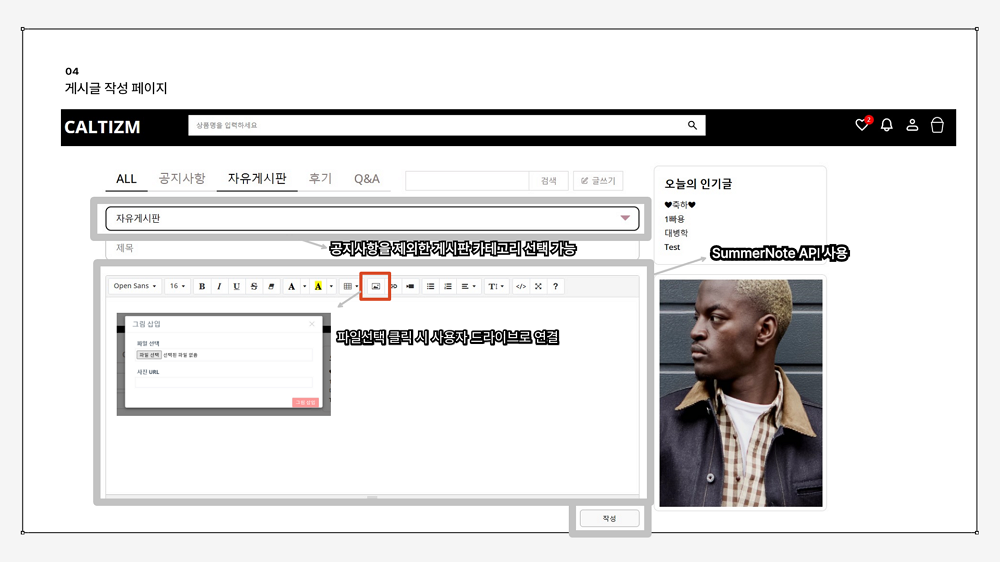Open the 자유게시판 category select box

click(x=372, y=218)
